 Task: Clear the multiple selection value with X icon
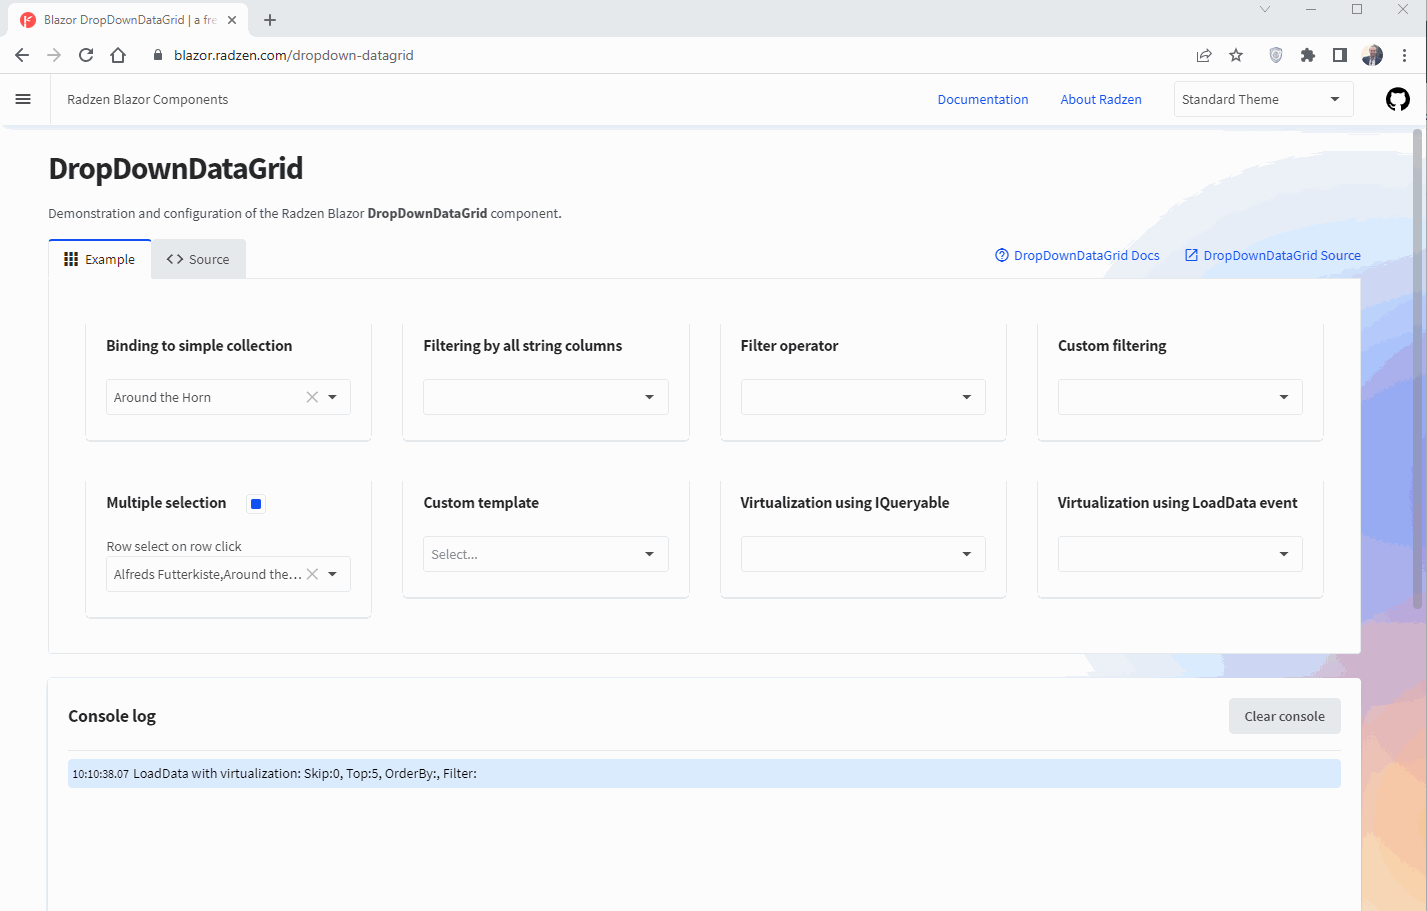tap(311, 573)
